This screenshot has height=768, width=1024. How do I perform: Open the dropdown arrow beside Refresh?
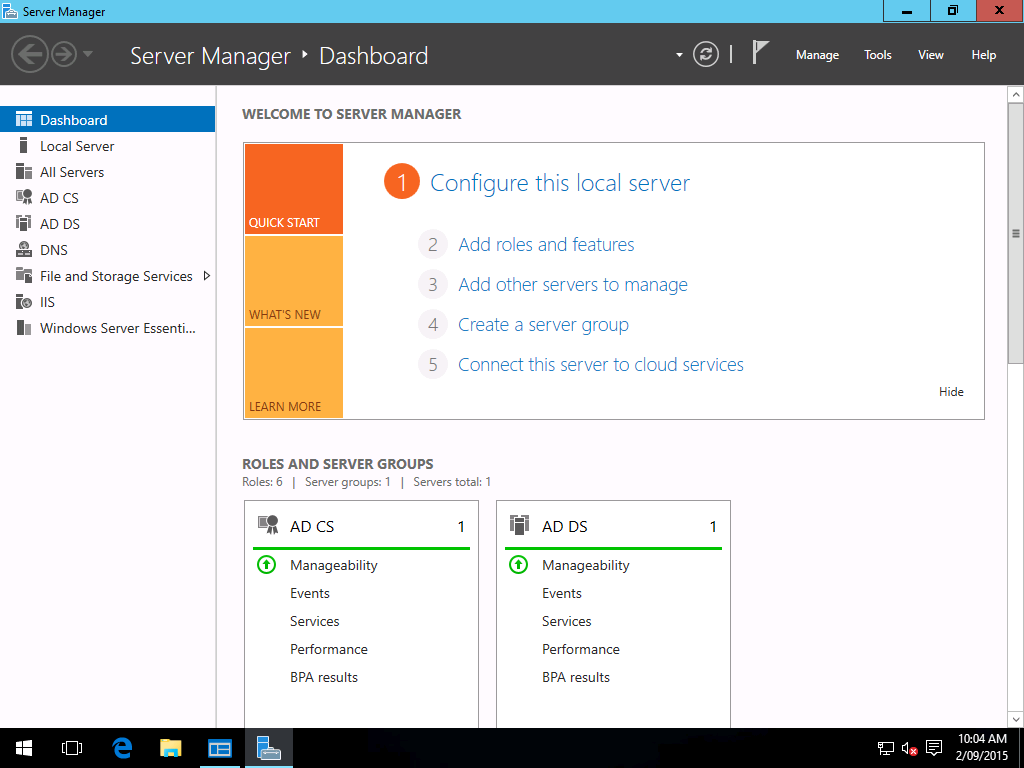click(679, 55)
